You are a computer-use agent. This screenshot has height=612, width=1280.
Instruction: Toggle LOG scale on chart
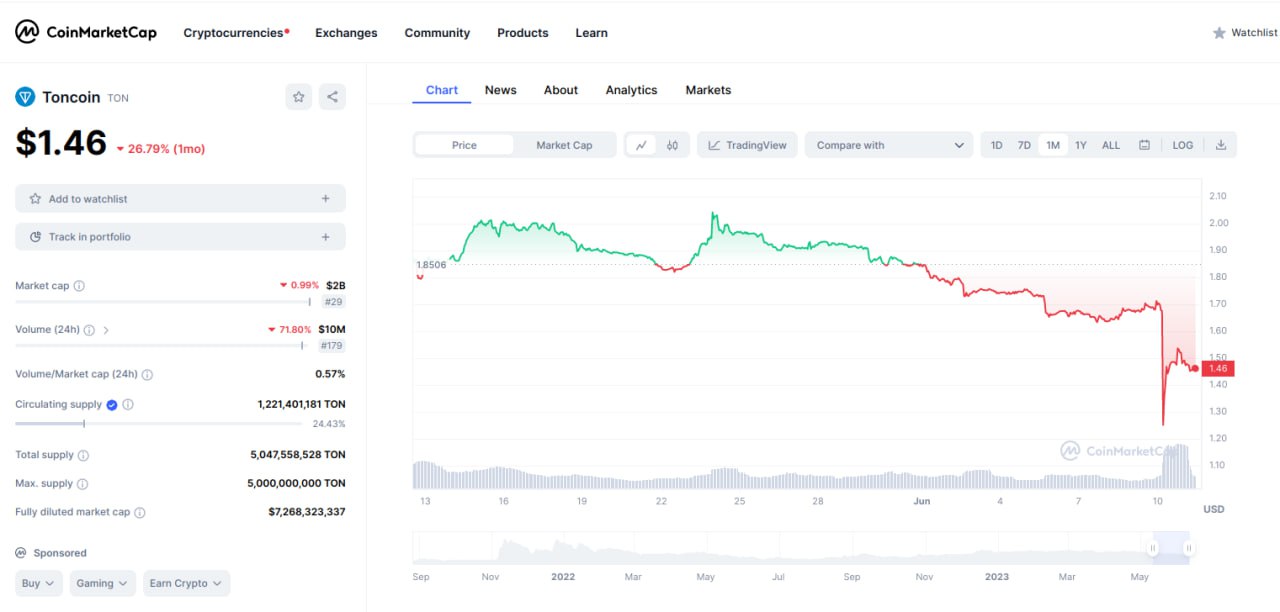point(1183,145)
